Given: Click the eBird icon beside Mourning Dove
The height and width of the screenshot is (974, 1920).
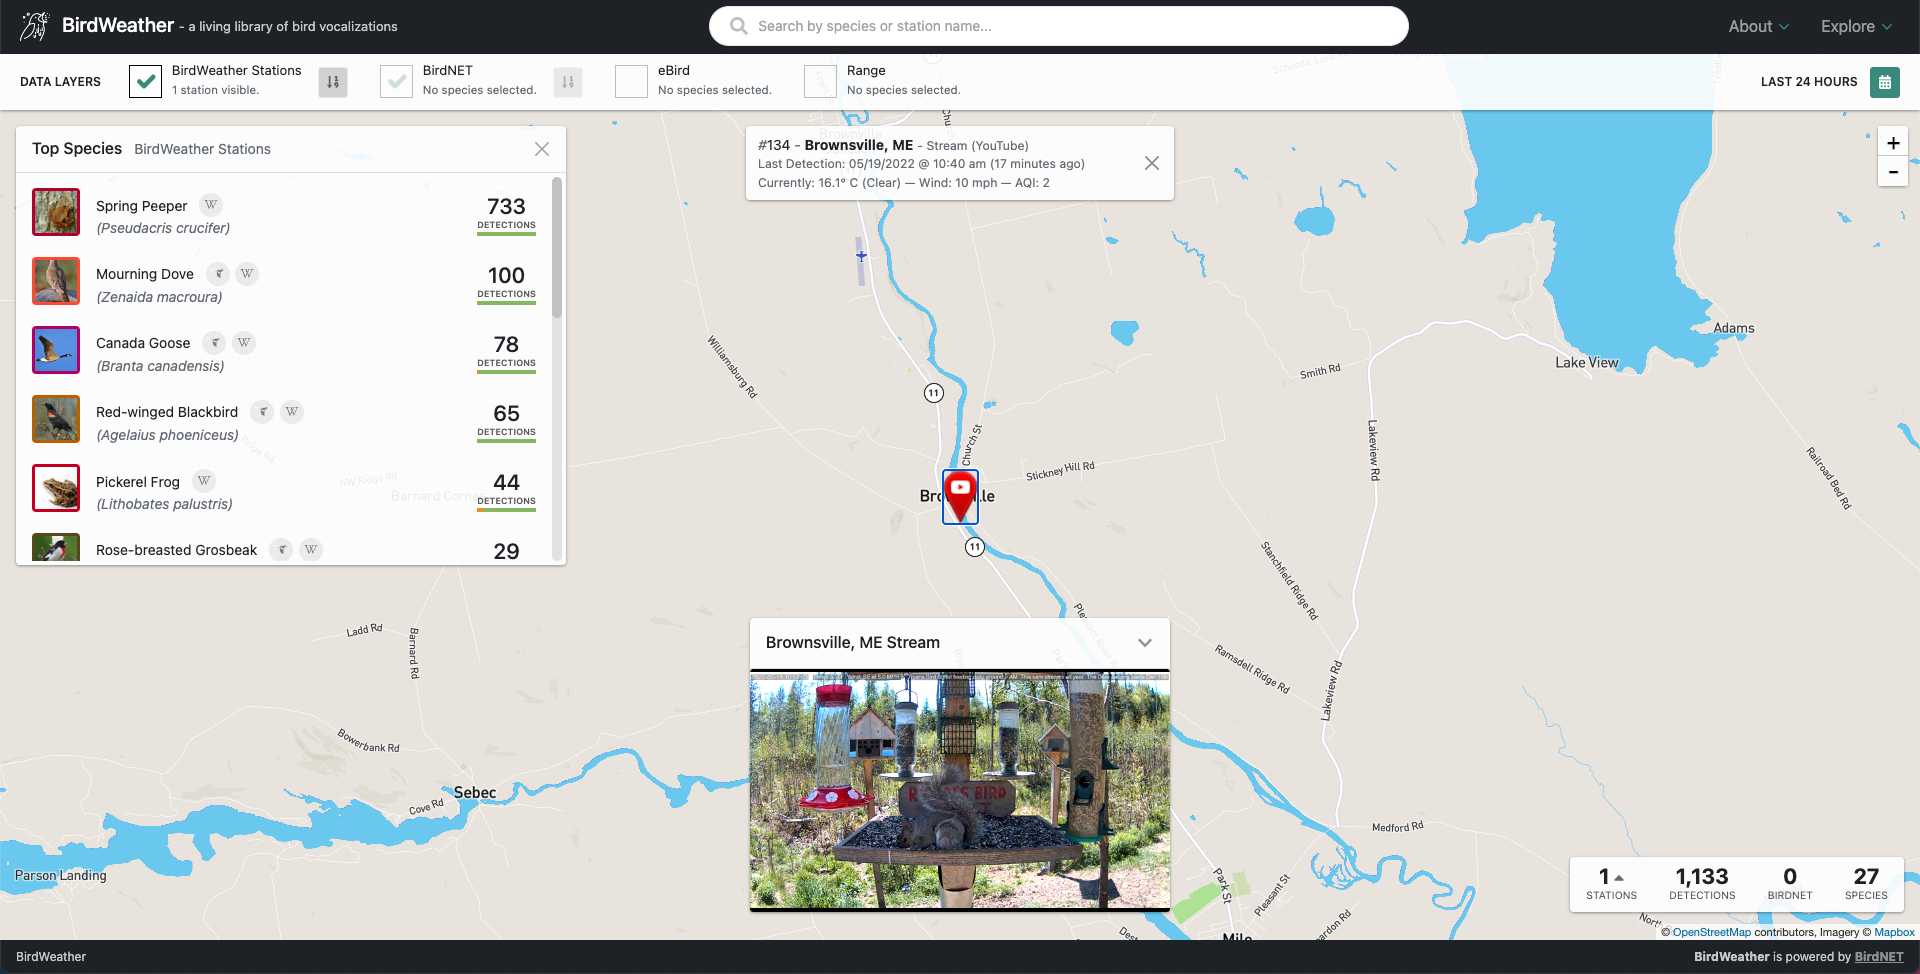Looking at the screenshot, I should (218, 274).
